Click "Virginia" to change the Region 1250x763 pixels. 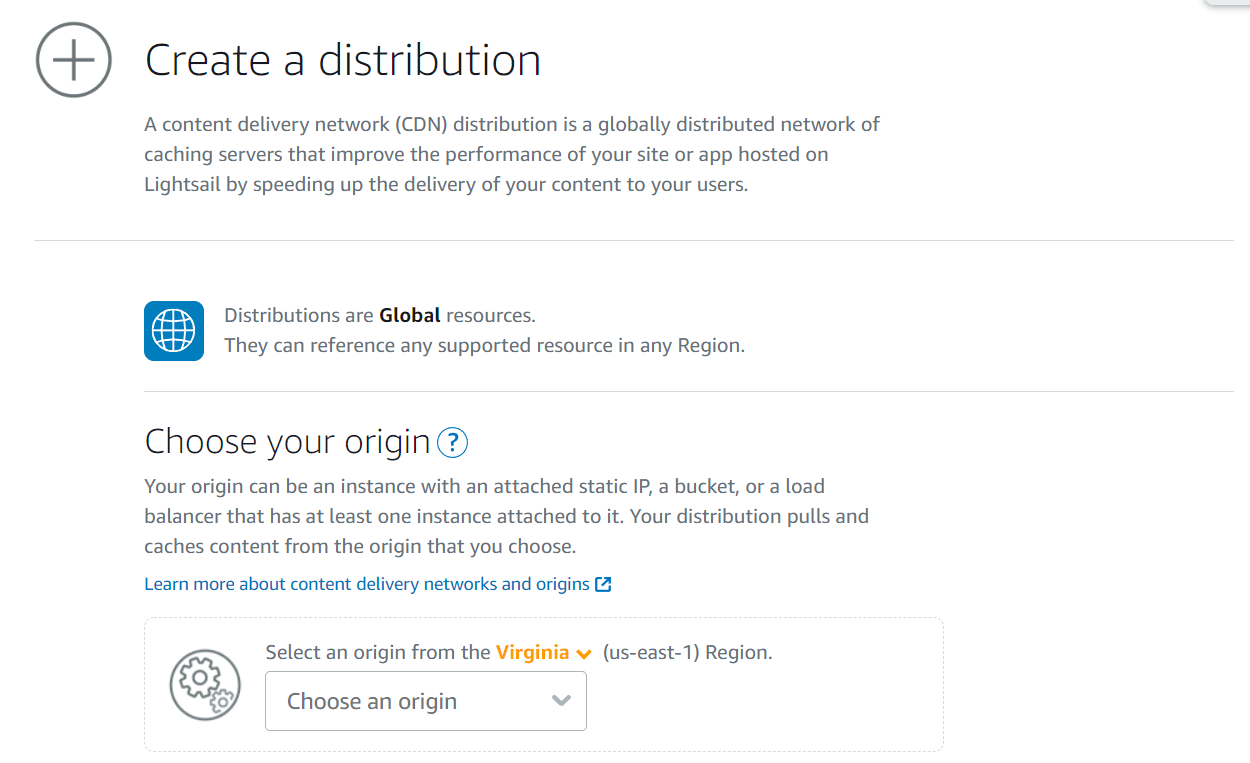(x=531, y=652)
